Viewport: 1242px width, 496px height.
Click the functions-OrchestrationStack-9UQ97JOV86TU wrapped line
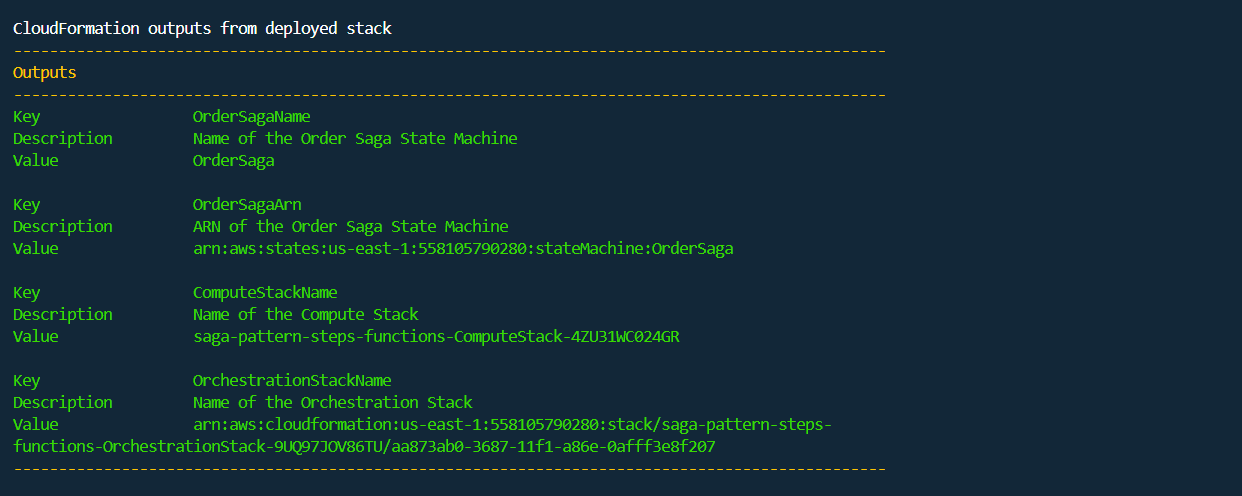pyautogui.click(x=363, y=447)
